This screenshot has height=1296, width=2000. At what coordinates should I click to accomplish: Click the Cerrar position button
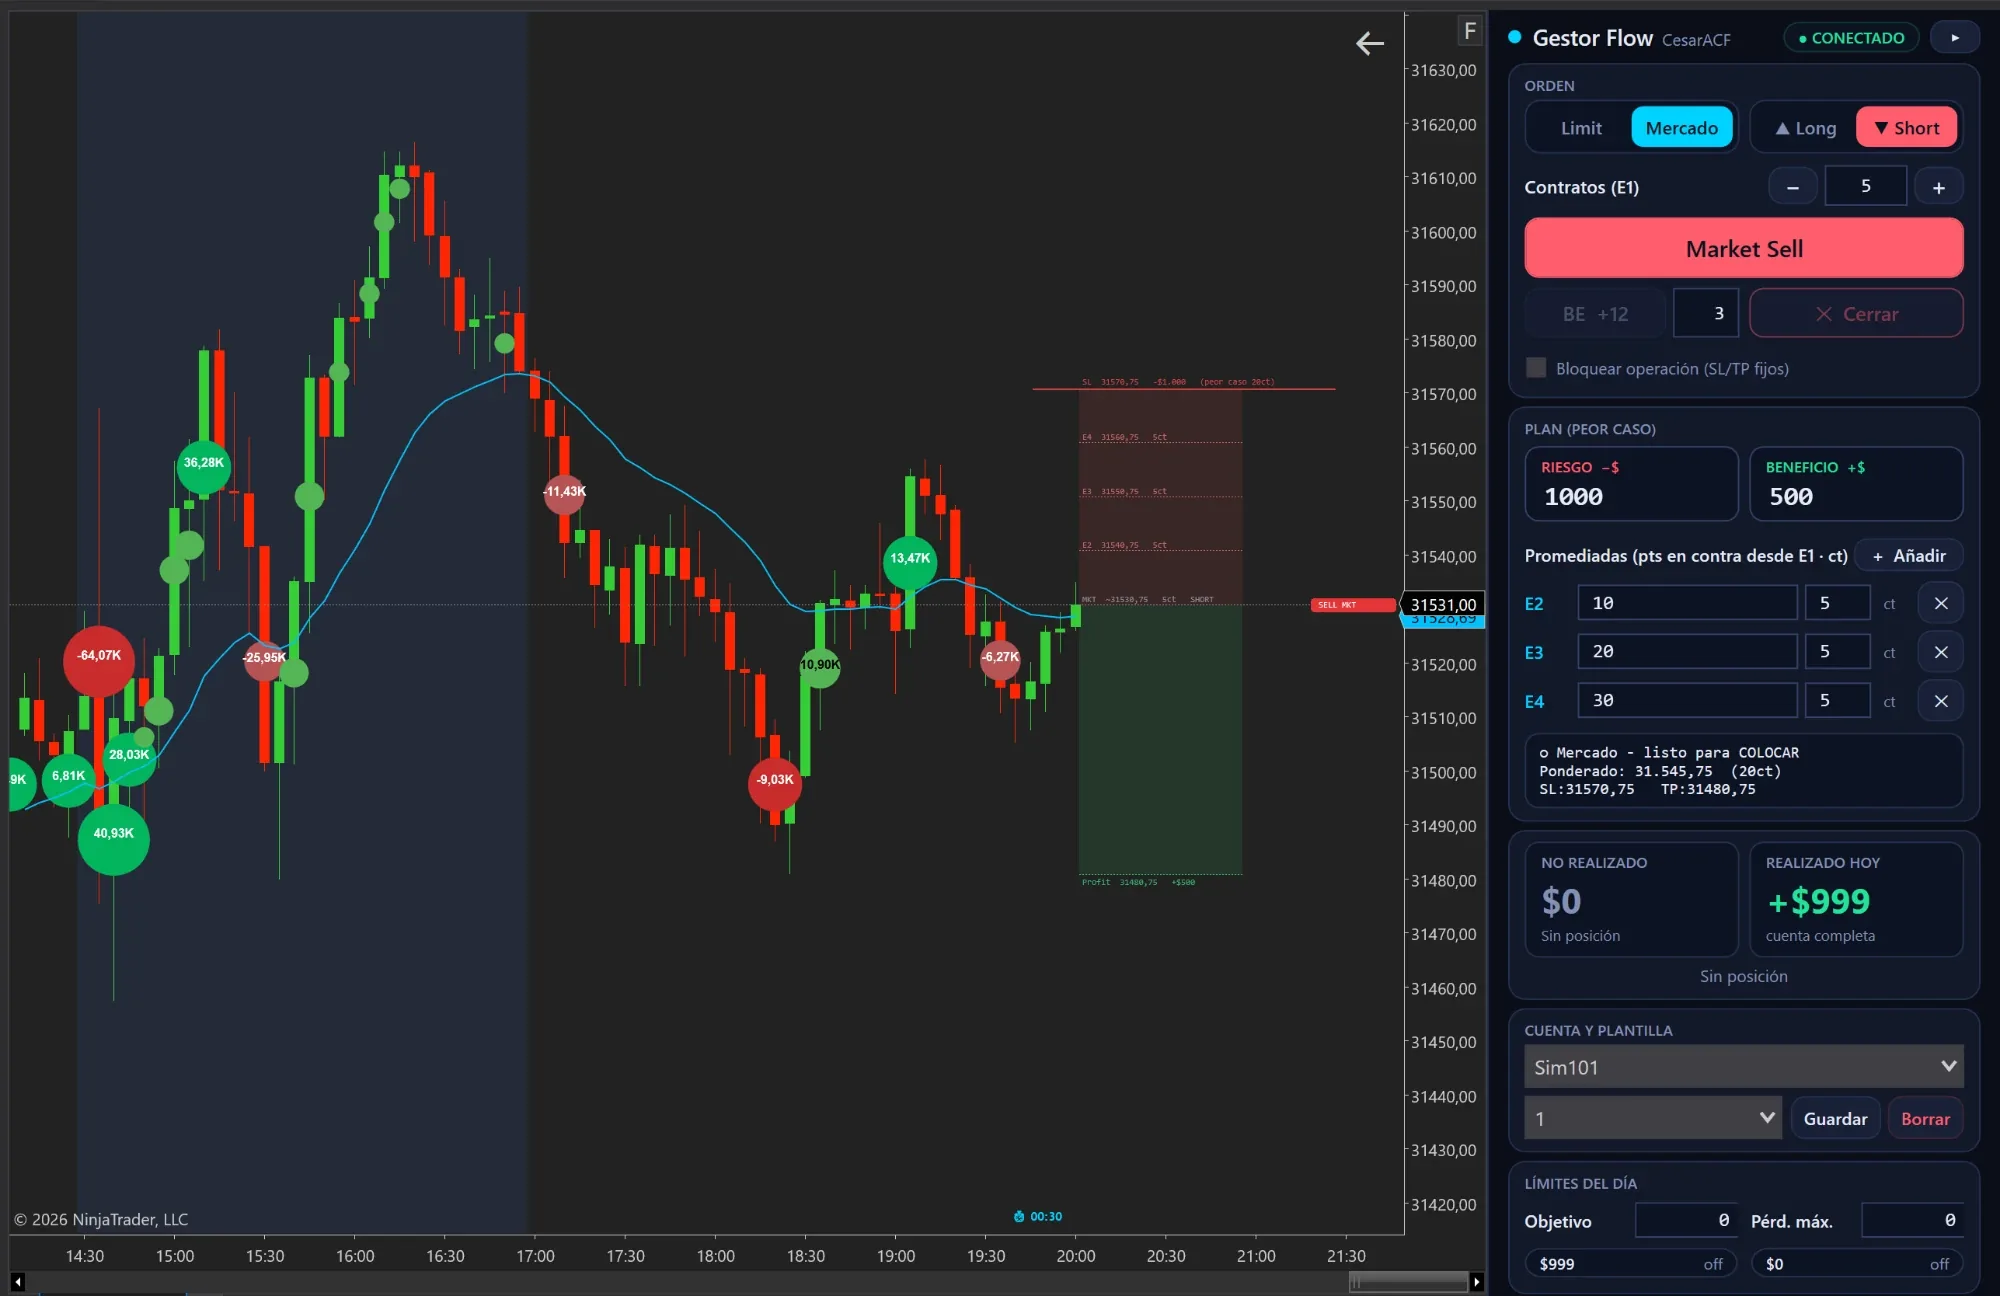click(x=1856, y=314)
